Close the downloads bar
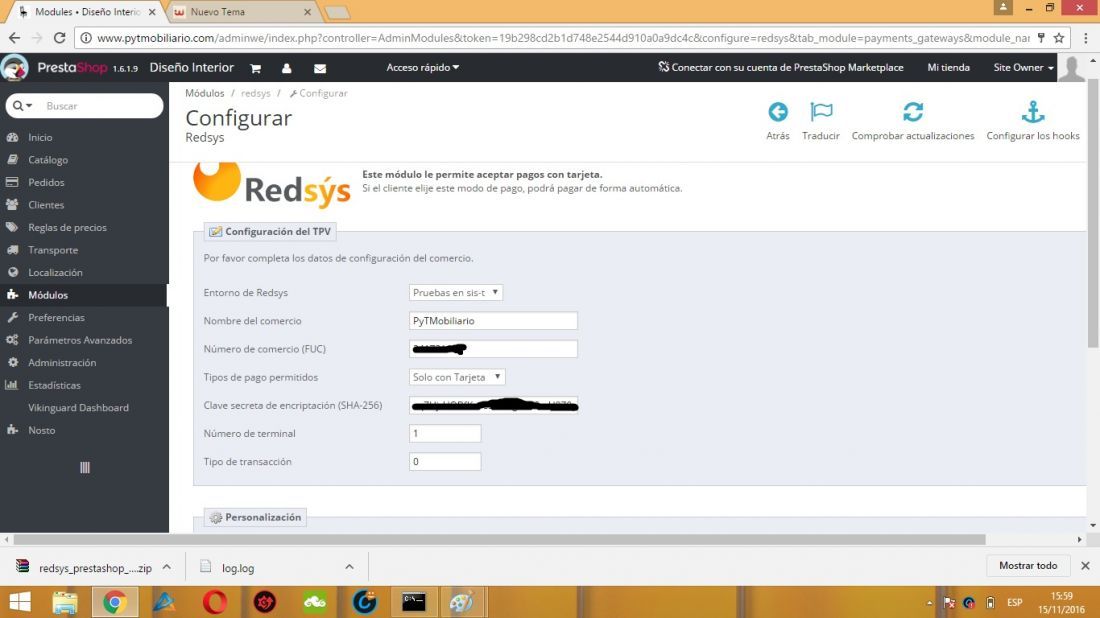The height and width of the screenshot is (618, 1100). point(1085,565)
